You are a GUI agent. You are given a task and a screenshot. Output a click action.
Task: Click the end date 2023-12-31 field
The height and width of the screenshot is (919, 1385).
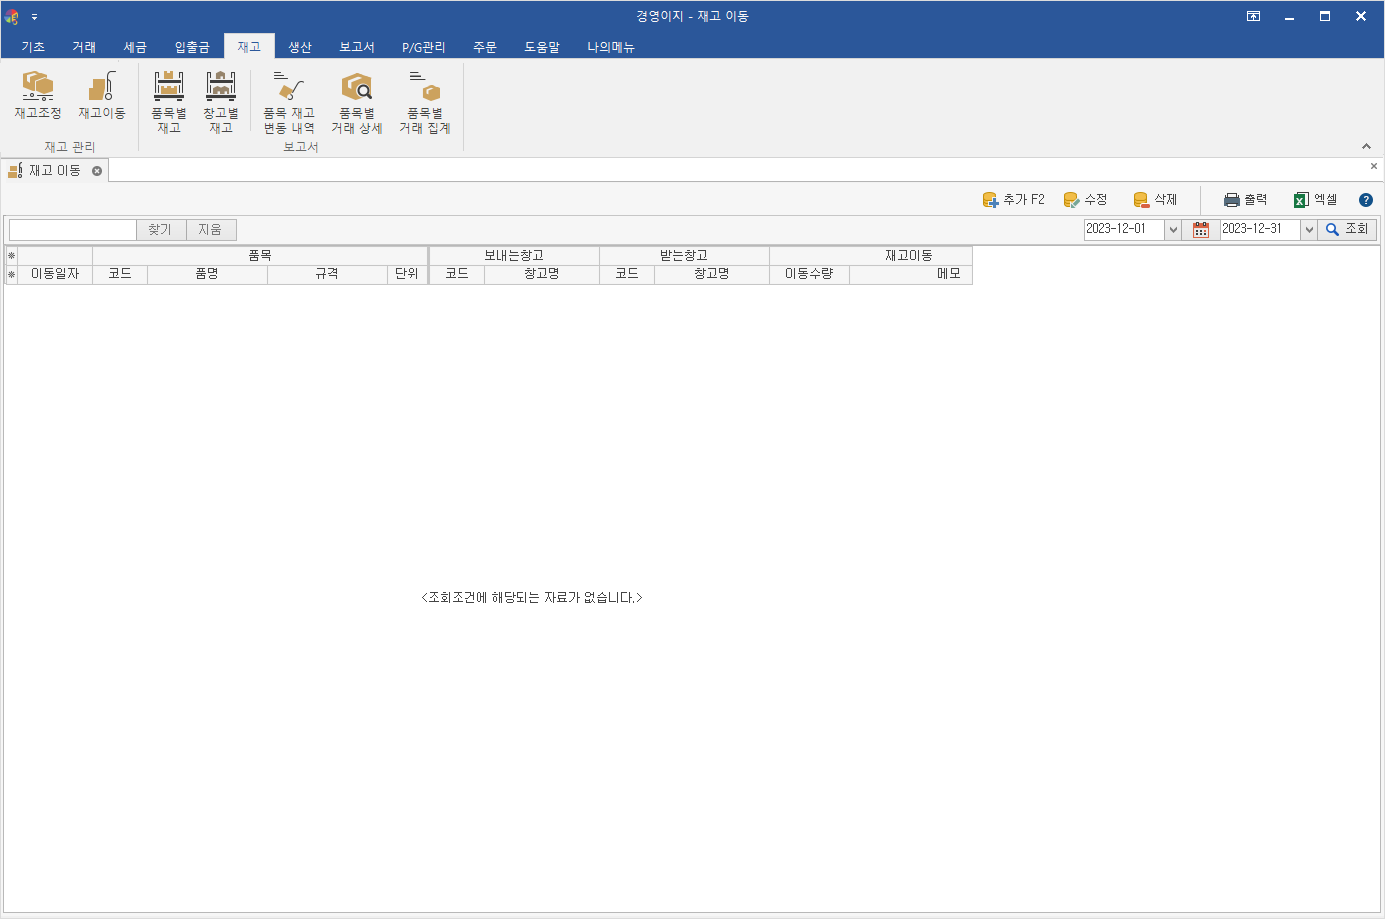(1260, 229)
